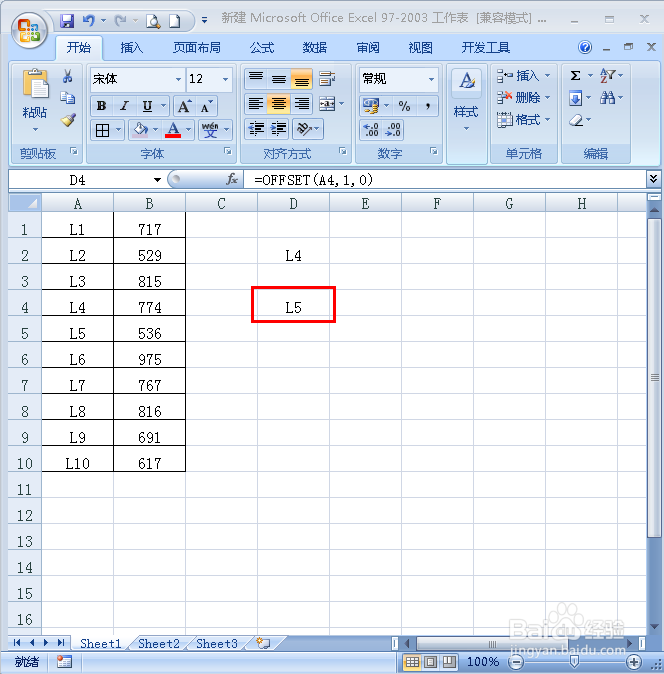Apply fill color paint bucket

(x=140, y=130)
